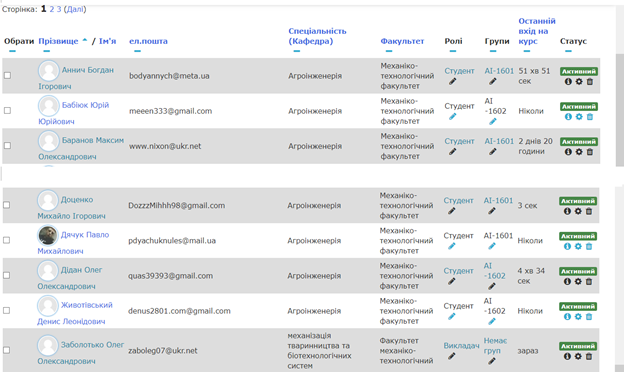This screenshot has height=373, width=625.
Task: Delete enrolment trash icon for Бабіюк Юрій
Action: coord(590,116)
